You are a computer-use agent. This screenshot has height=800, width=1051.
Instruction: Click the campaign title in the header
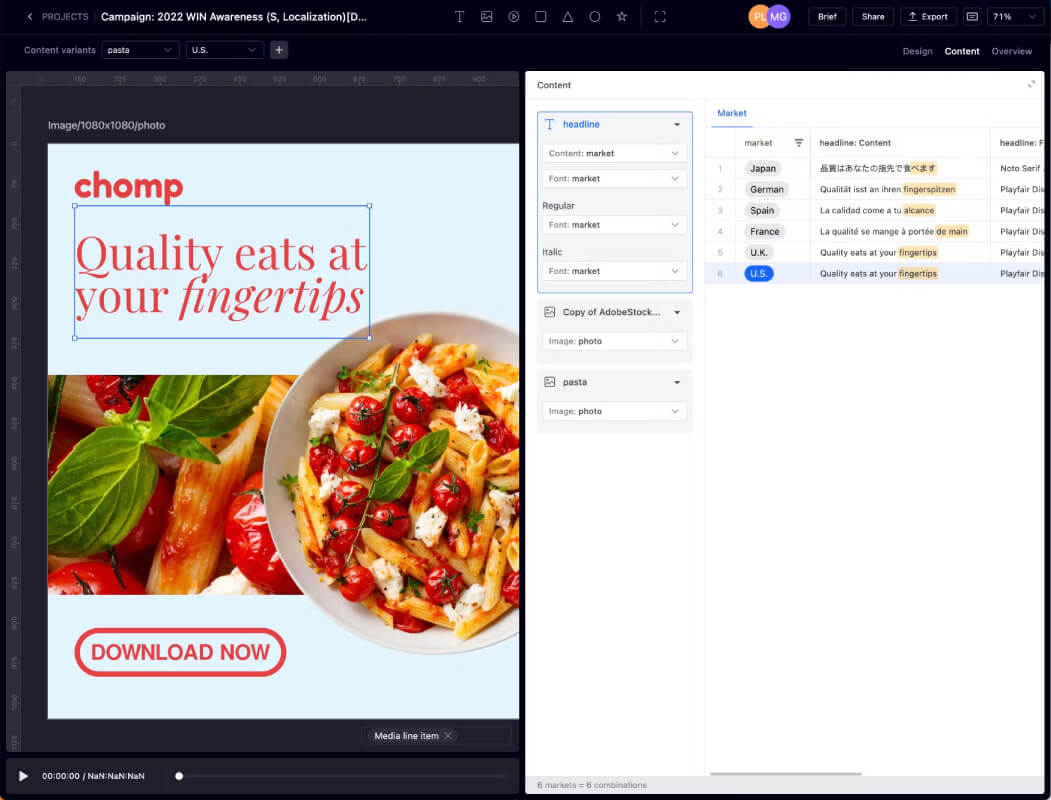pyautogui.click(x=233, y=17)
